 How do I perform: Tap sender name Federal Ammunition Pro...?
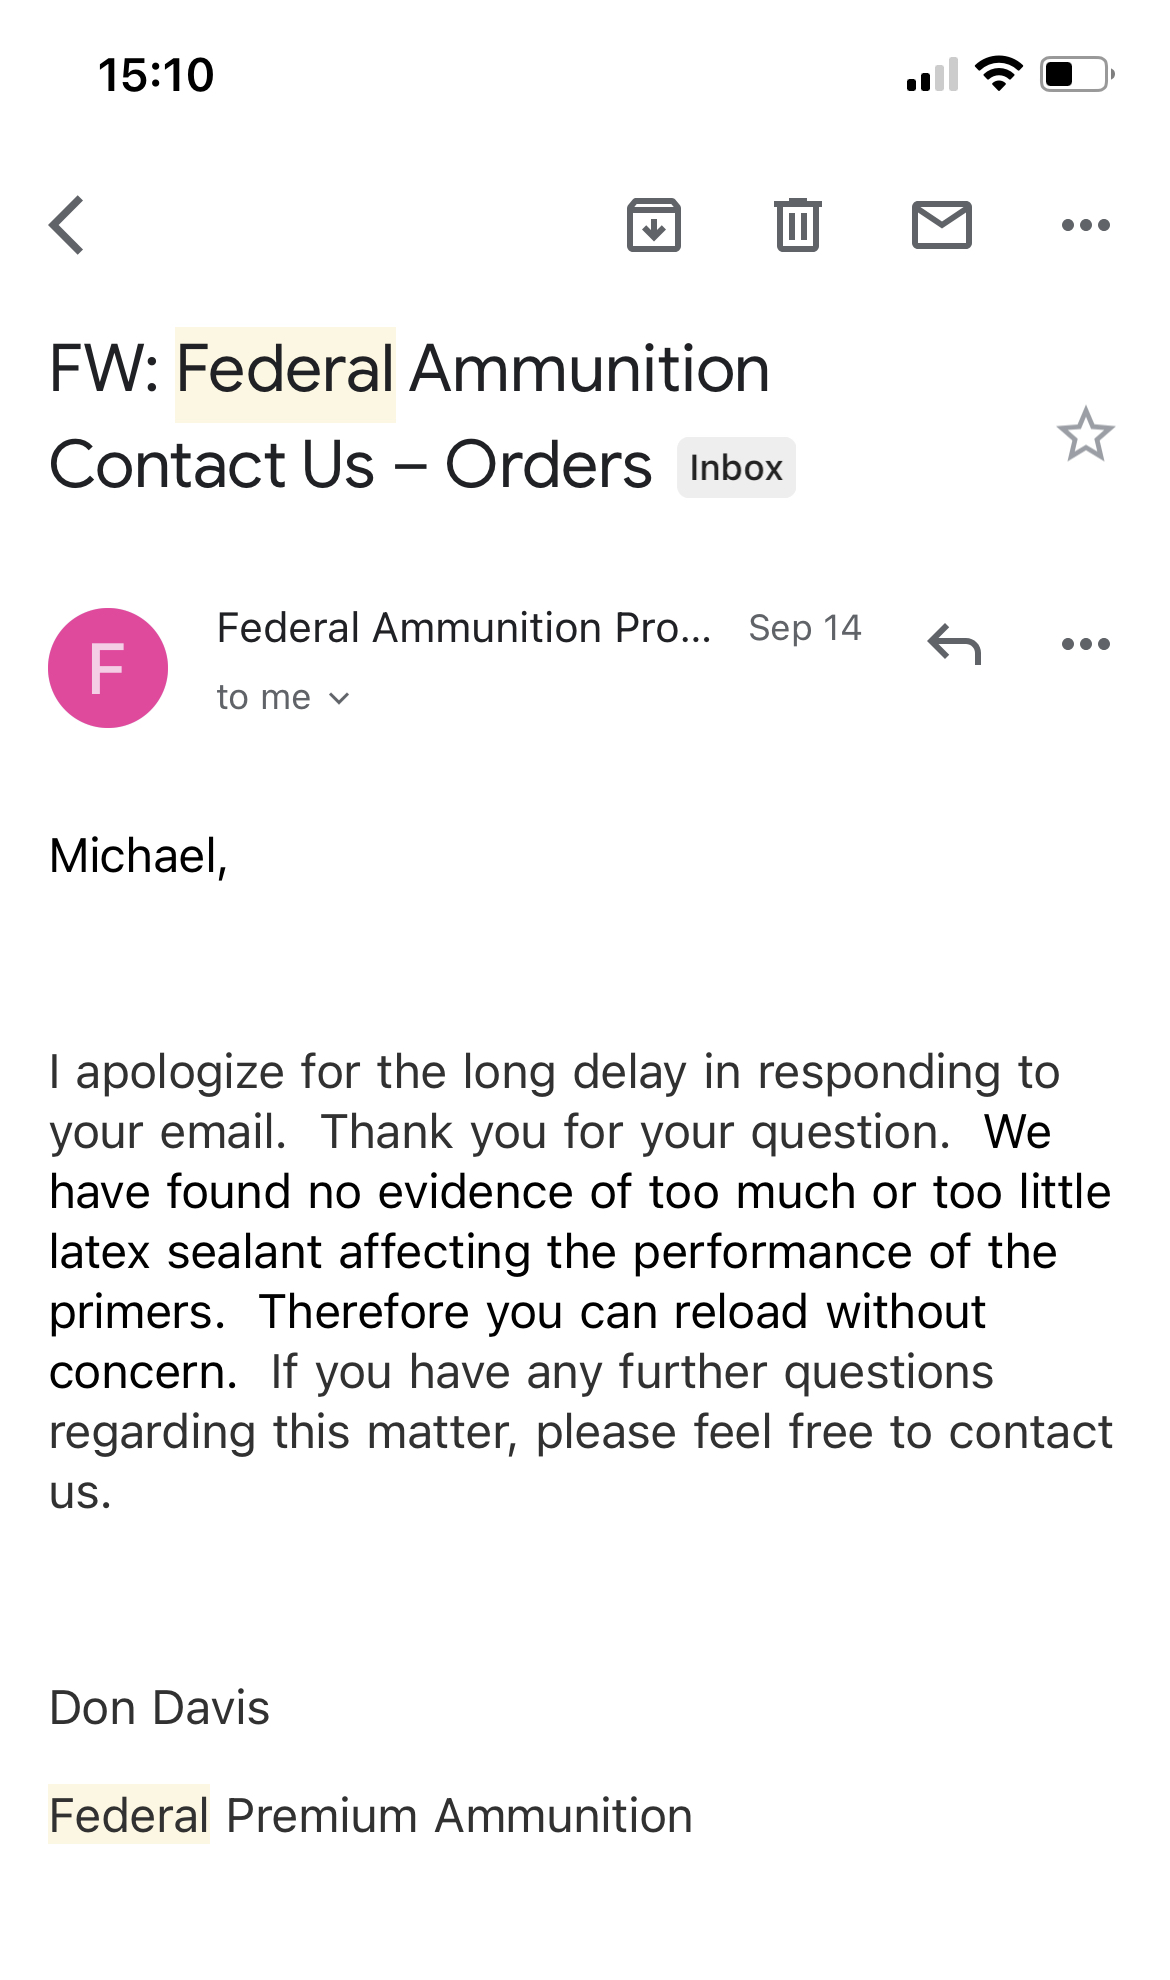(464, 628)
